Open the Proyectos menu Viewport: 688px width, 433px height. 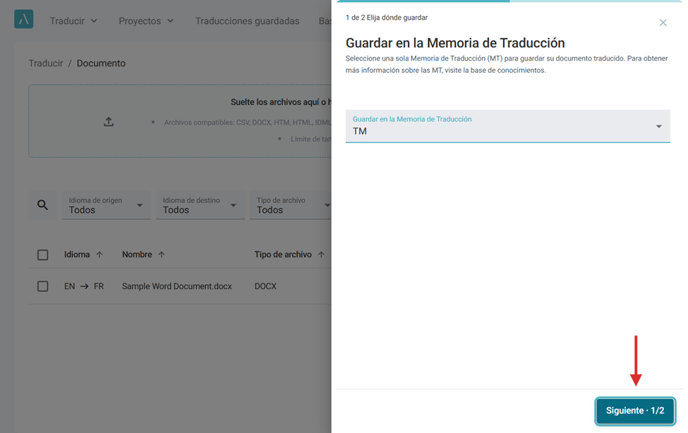146,21
